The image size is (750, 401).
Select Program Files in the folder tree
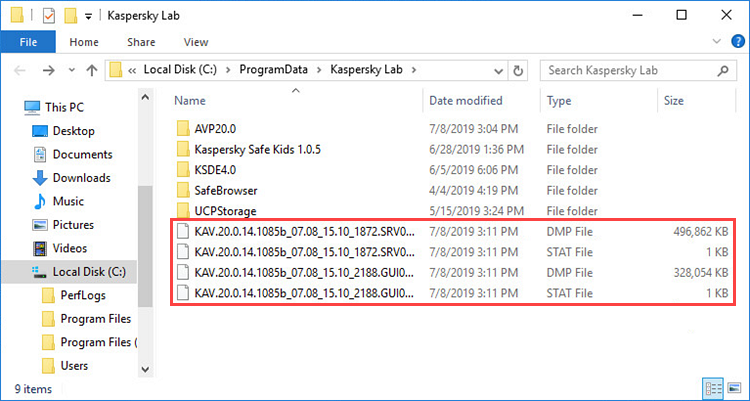[95, 319]
